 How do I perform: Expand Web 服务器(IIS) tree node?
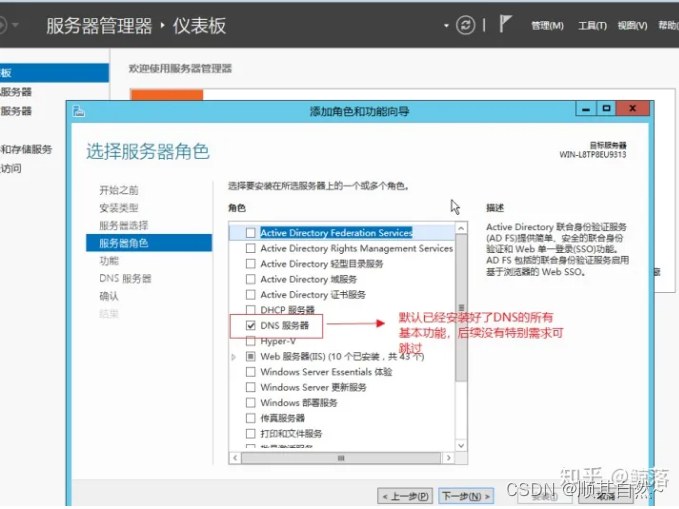click(234, 357)
